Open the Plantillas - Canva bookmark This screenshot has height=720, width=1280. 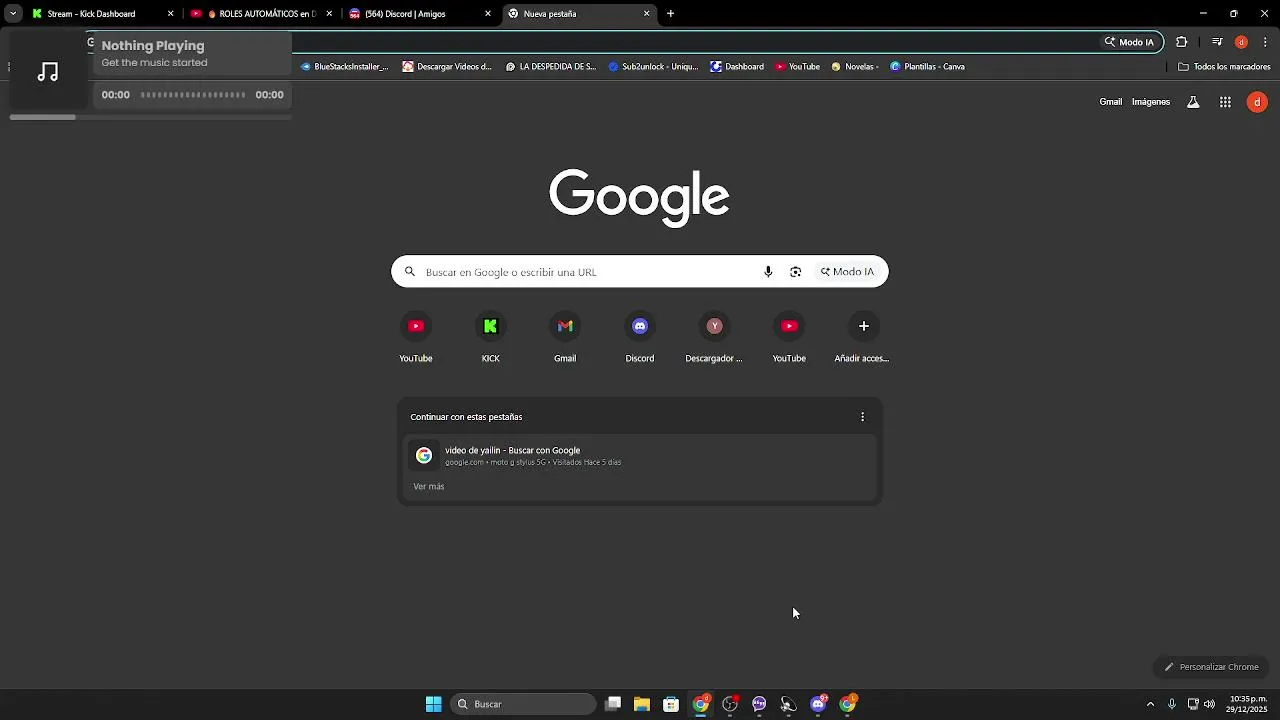point(927,67)
